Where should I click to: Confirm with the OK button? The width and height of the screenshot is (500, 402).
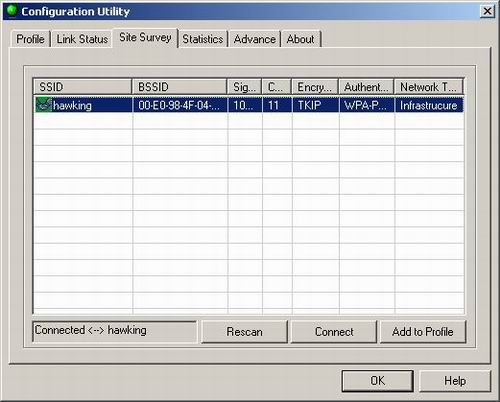pos(378,380)
